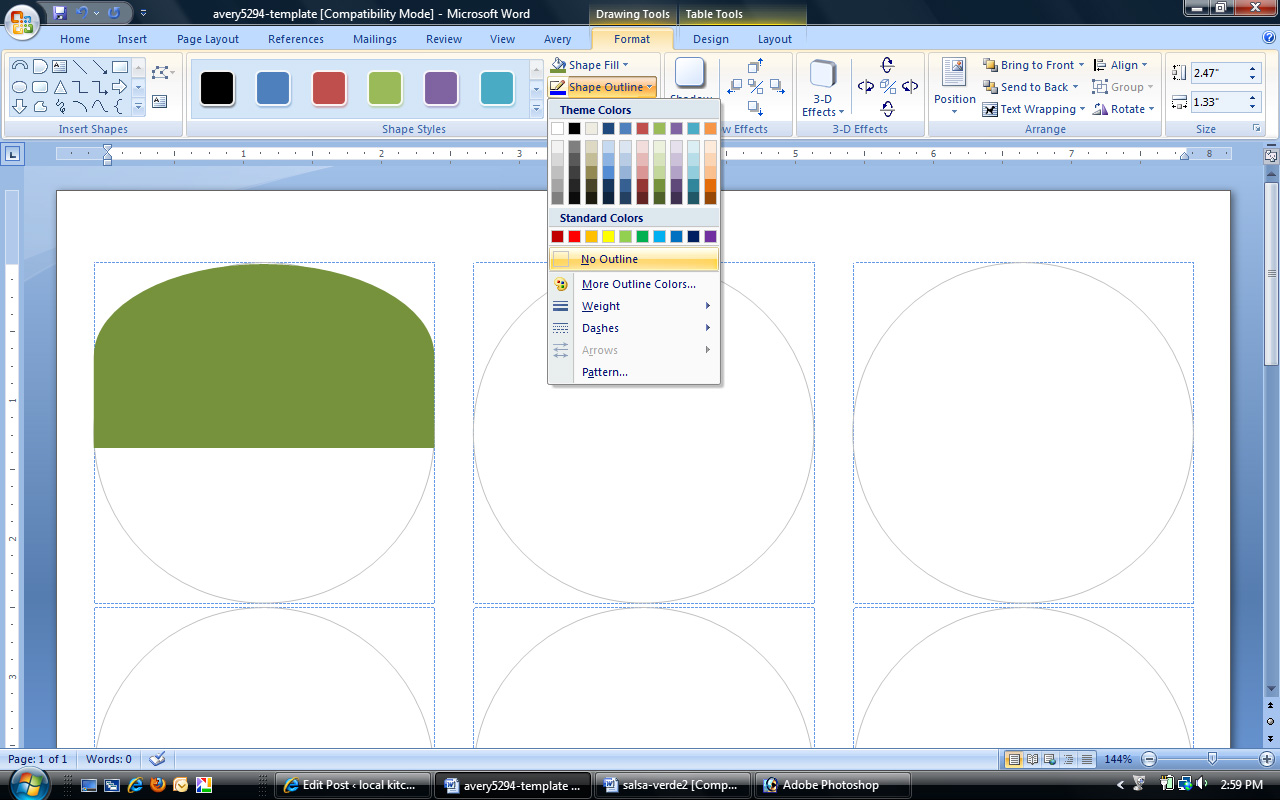Pick yellow from Standard Colors

click(608, 236)
